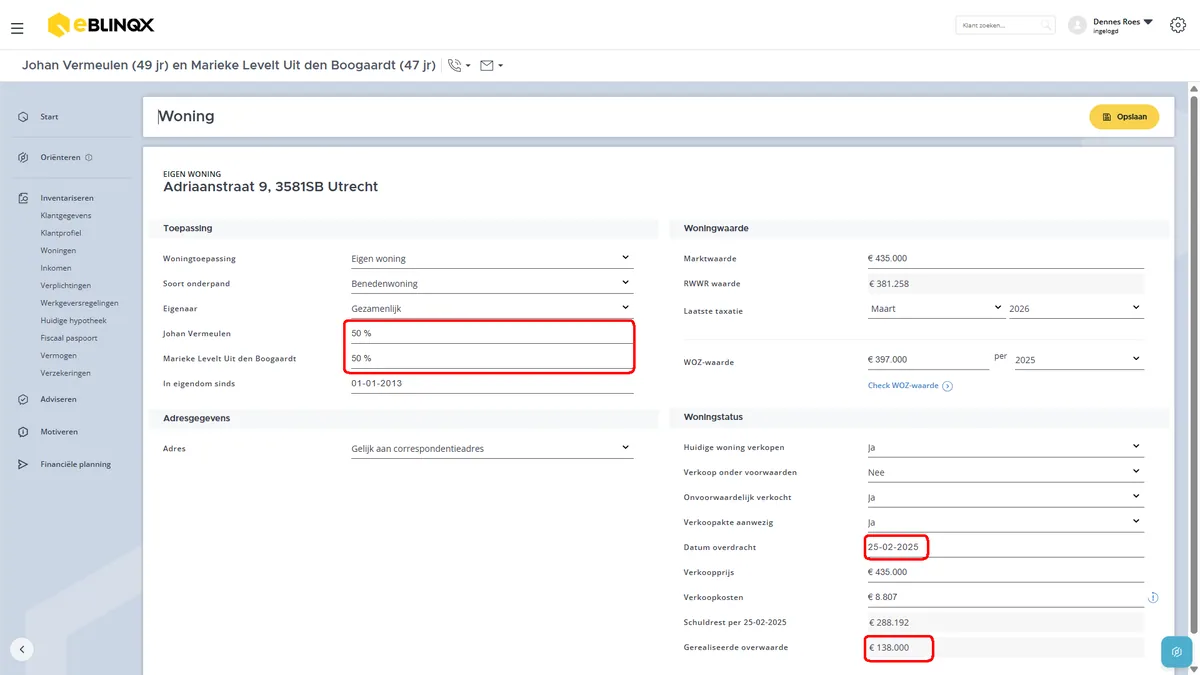This screenshot has height=675, width=1200.
Task: Open the WOZ-waarde year dropdown
Action: point(1078,359)
